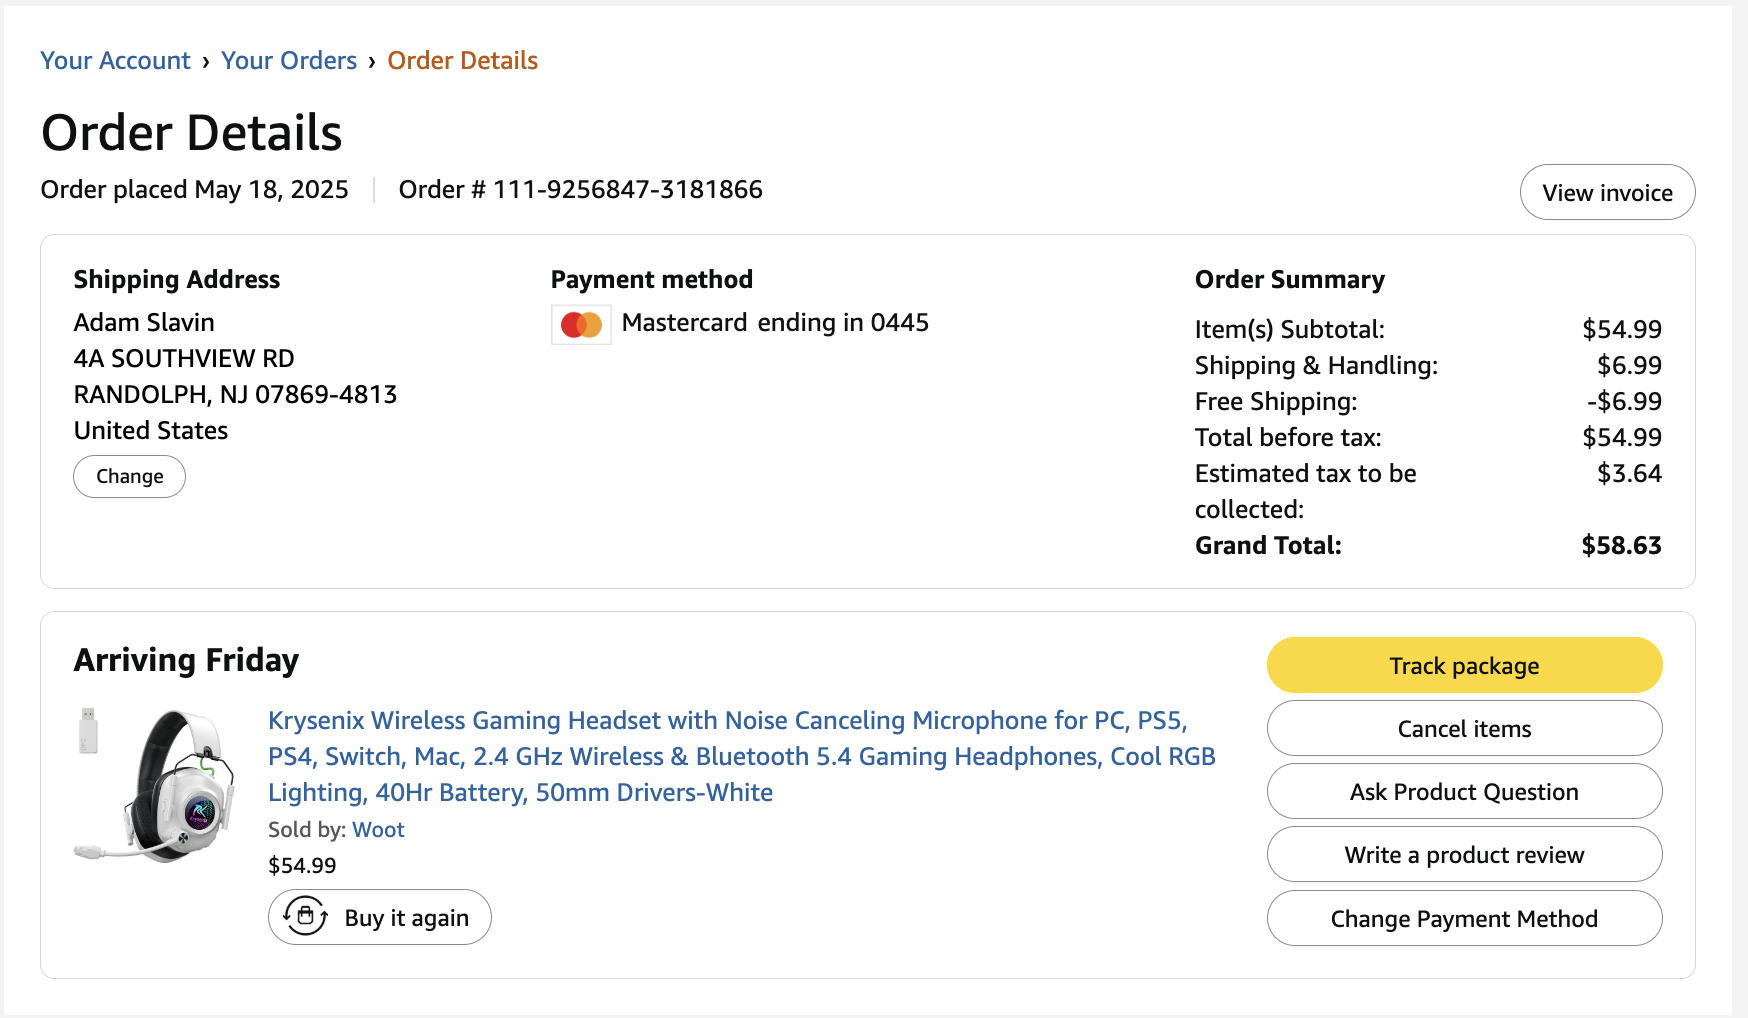The height and width of the screenshot is (1018, 1748).
Task: Open View invoice
Action: point(1607,192)
